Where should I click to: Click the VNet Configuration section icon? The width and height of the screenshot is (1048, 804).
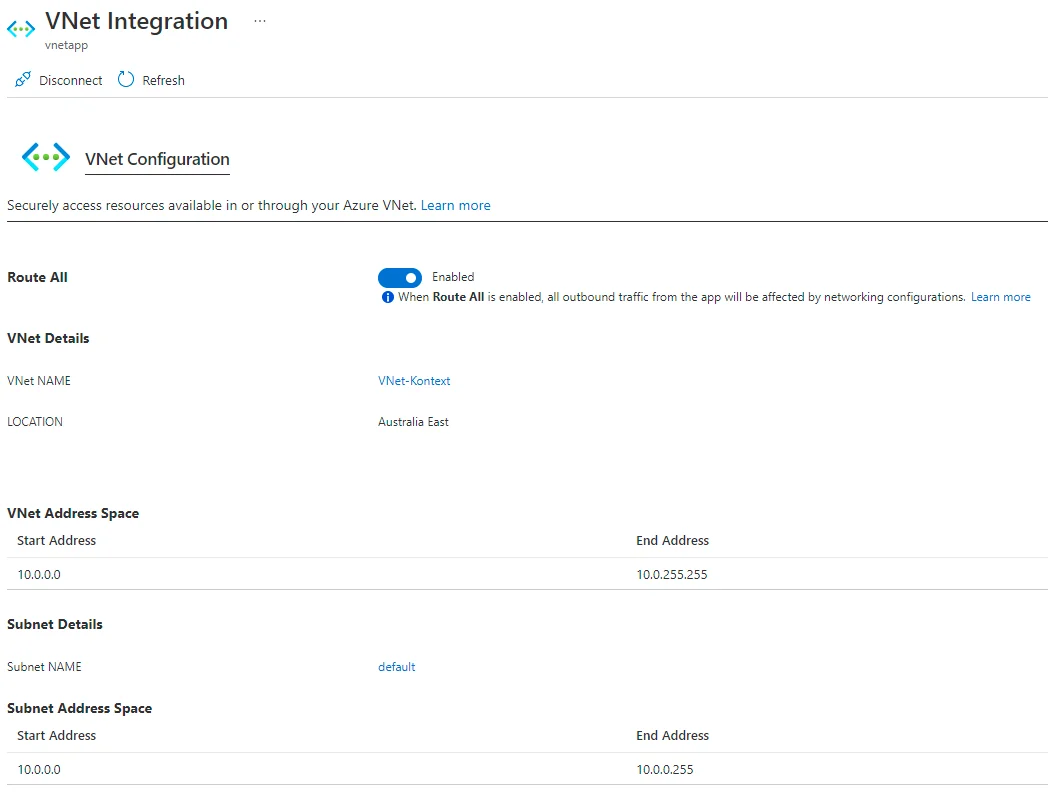pos(46,157)
